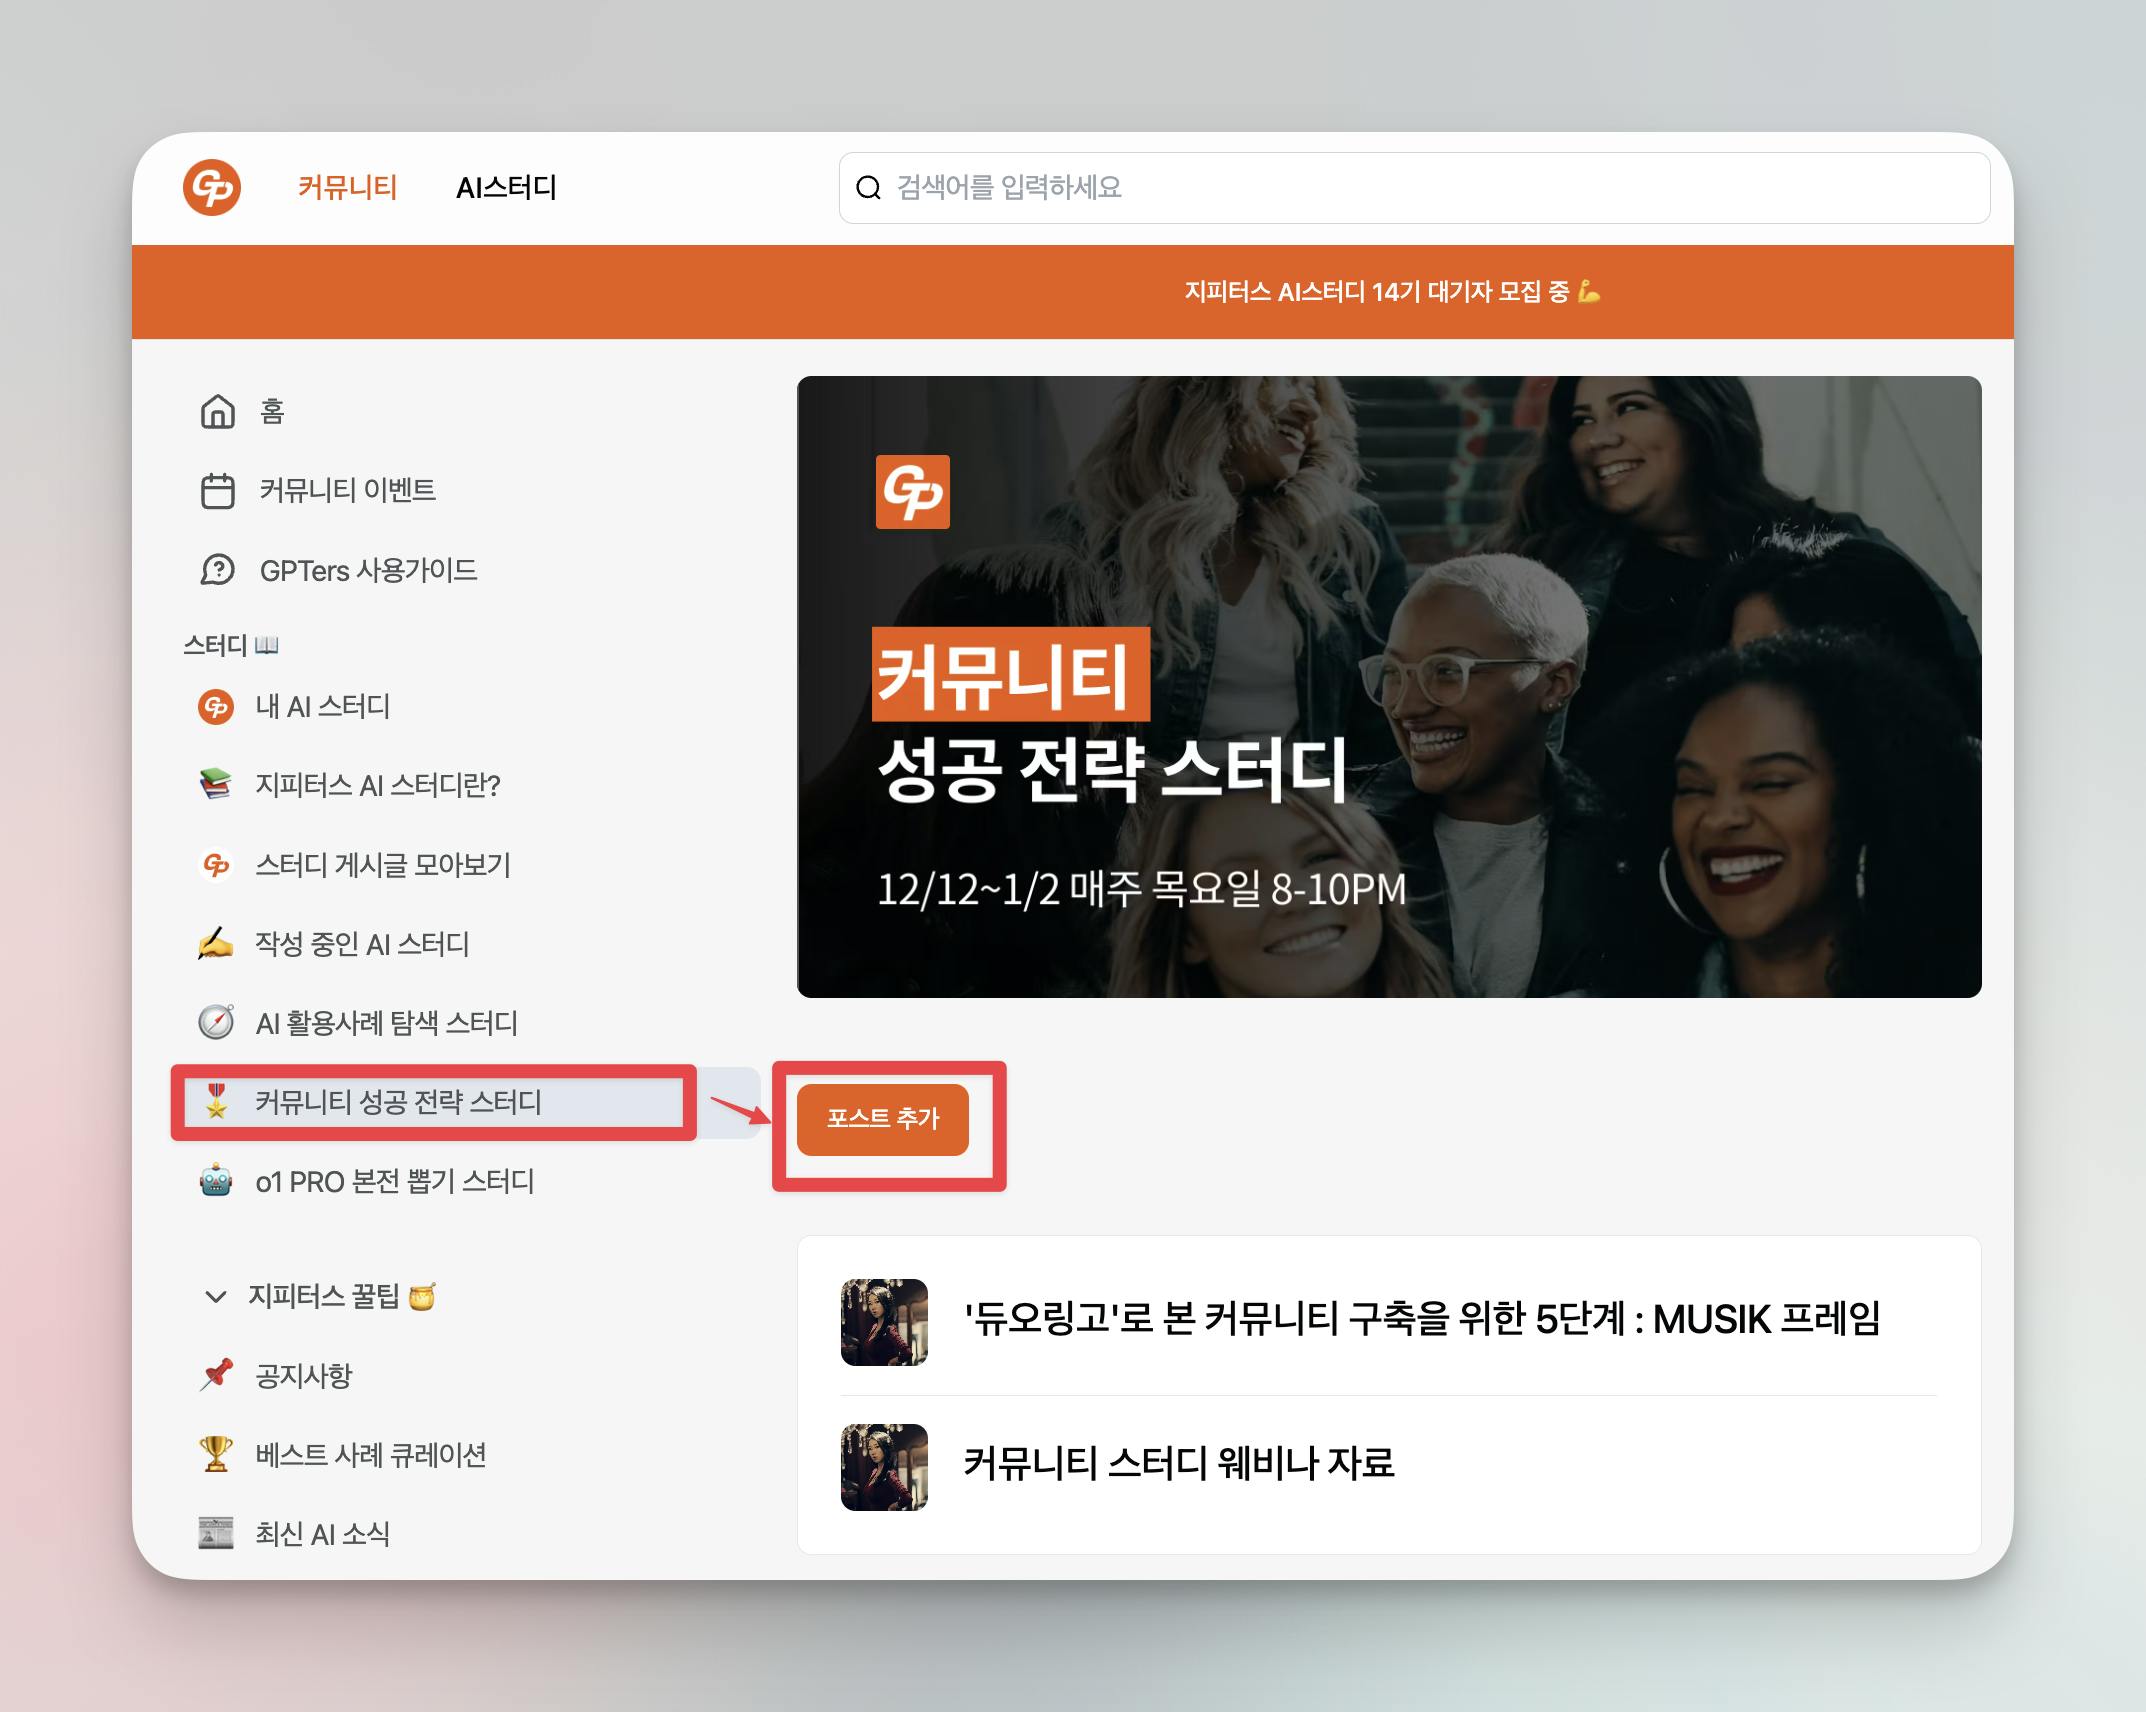Open 내 AI 스터디

[x=322, y=707]
